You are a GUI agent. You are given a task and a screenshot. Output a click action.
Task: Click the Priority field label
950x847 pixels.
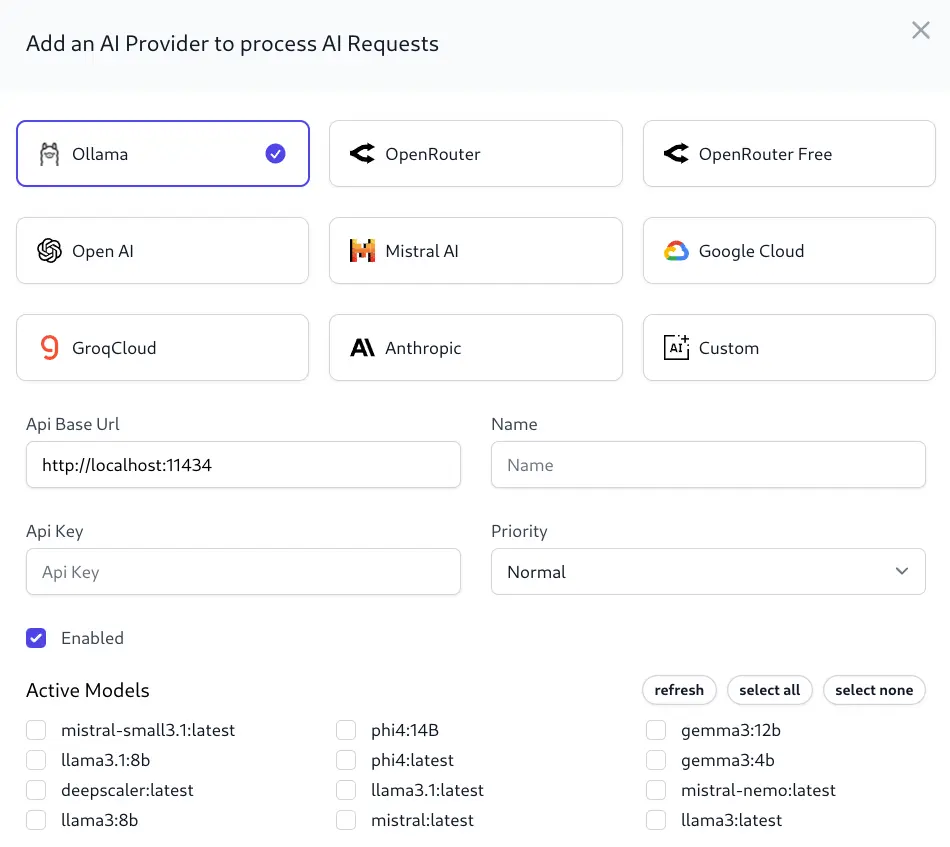point(519,531)
